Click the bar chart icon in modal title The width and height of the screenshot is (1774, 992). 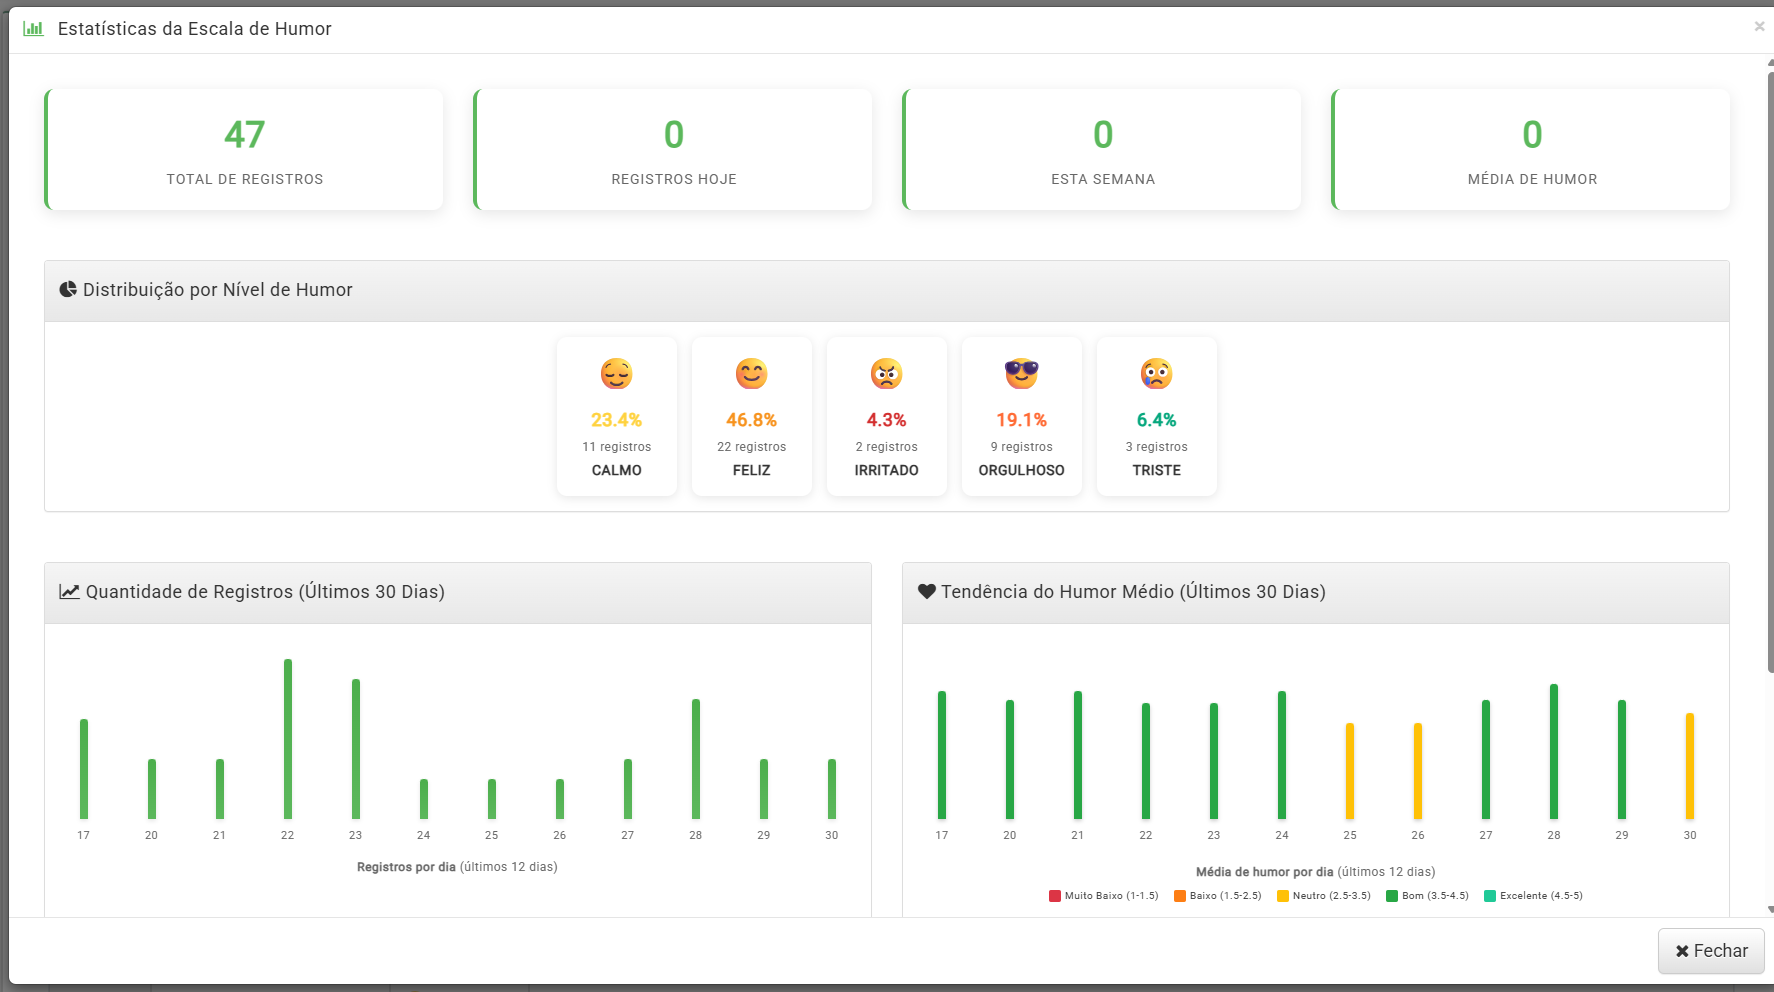pos(33,29)
